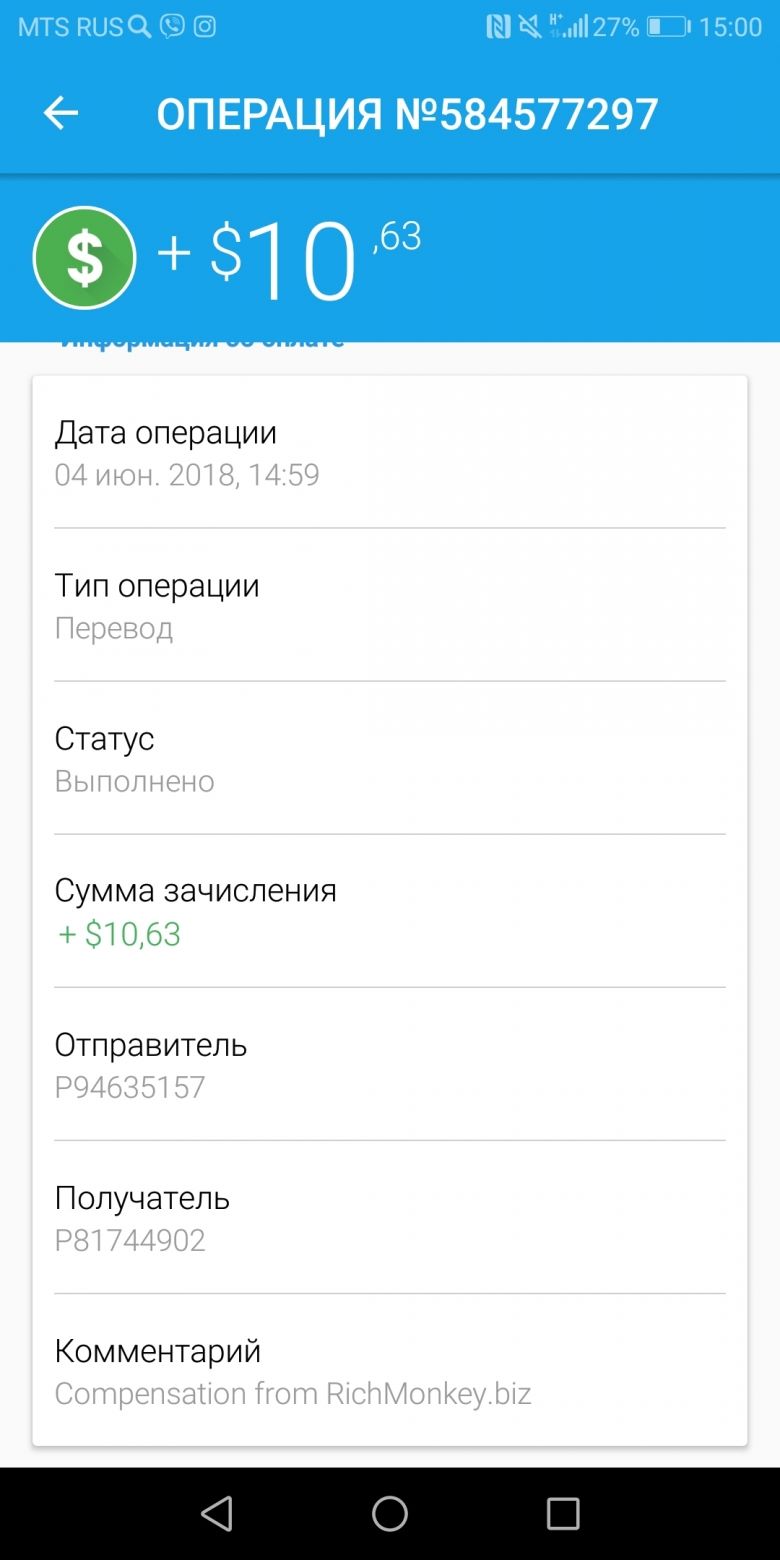Image resolution: width=780 pixels, height=1560 pixels.
Task: Tap the muted sound status icon
Action: point(530,27)
